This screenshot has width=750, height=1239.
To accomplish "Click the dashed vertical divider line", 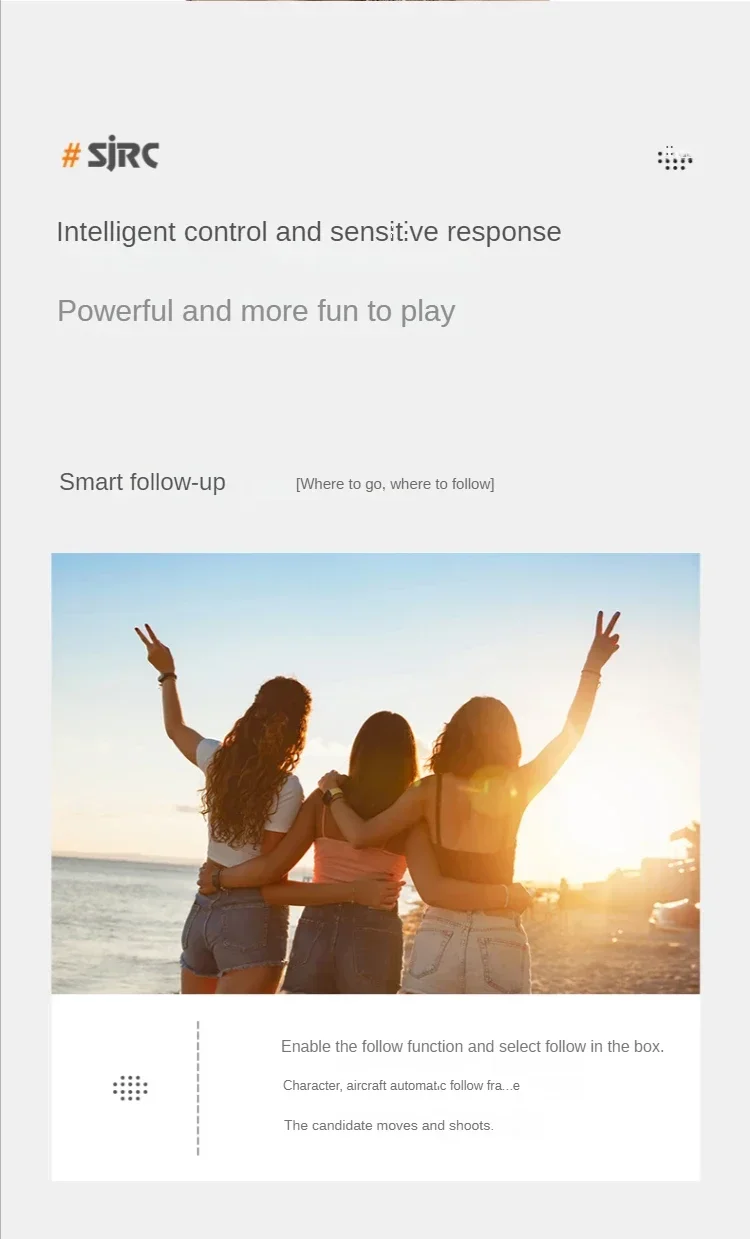I will [198, 1088].
